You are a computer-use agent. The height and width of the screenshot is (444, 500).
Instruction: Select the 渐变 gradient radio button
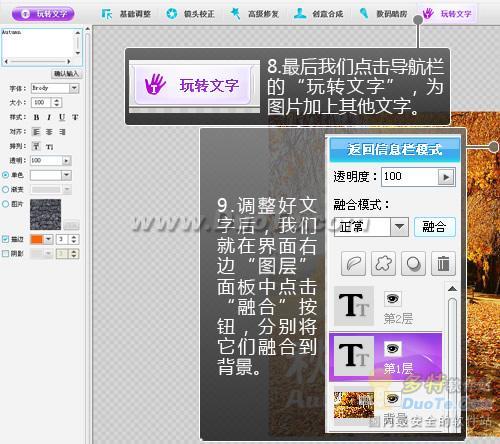tap(5, 189)
